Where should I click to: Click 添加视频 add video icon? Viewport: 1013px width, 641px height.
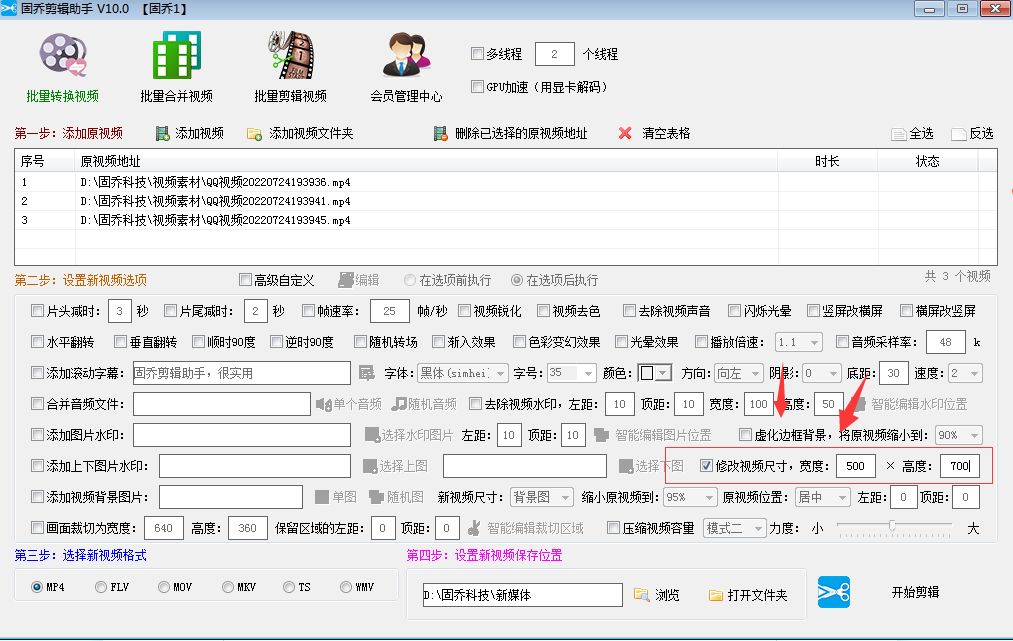point(162,134)
